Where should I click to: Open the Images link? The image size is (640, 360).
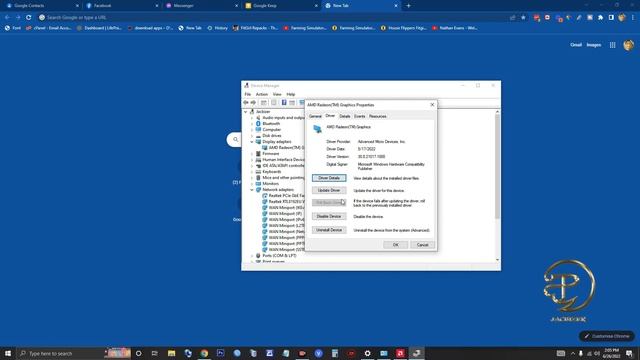click(594, 45)
